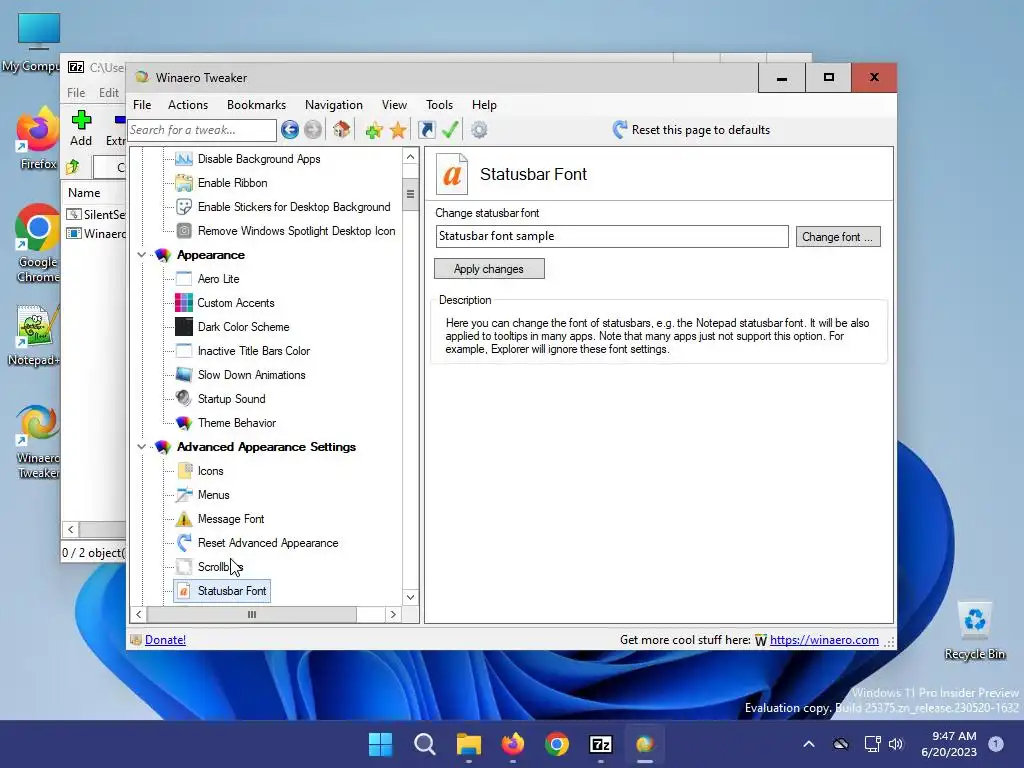Collapse the Appearance tree section
Image resolution: width=1024 pixels, height=768 pixels.
(141, 255)
